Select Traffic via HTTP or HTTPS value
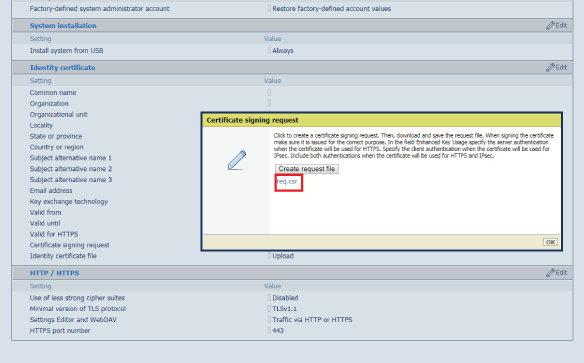Viewport: 584px width, 363px height. 312,319
